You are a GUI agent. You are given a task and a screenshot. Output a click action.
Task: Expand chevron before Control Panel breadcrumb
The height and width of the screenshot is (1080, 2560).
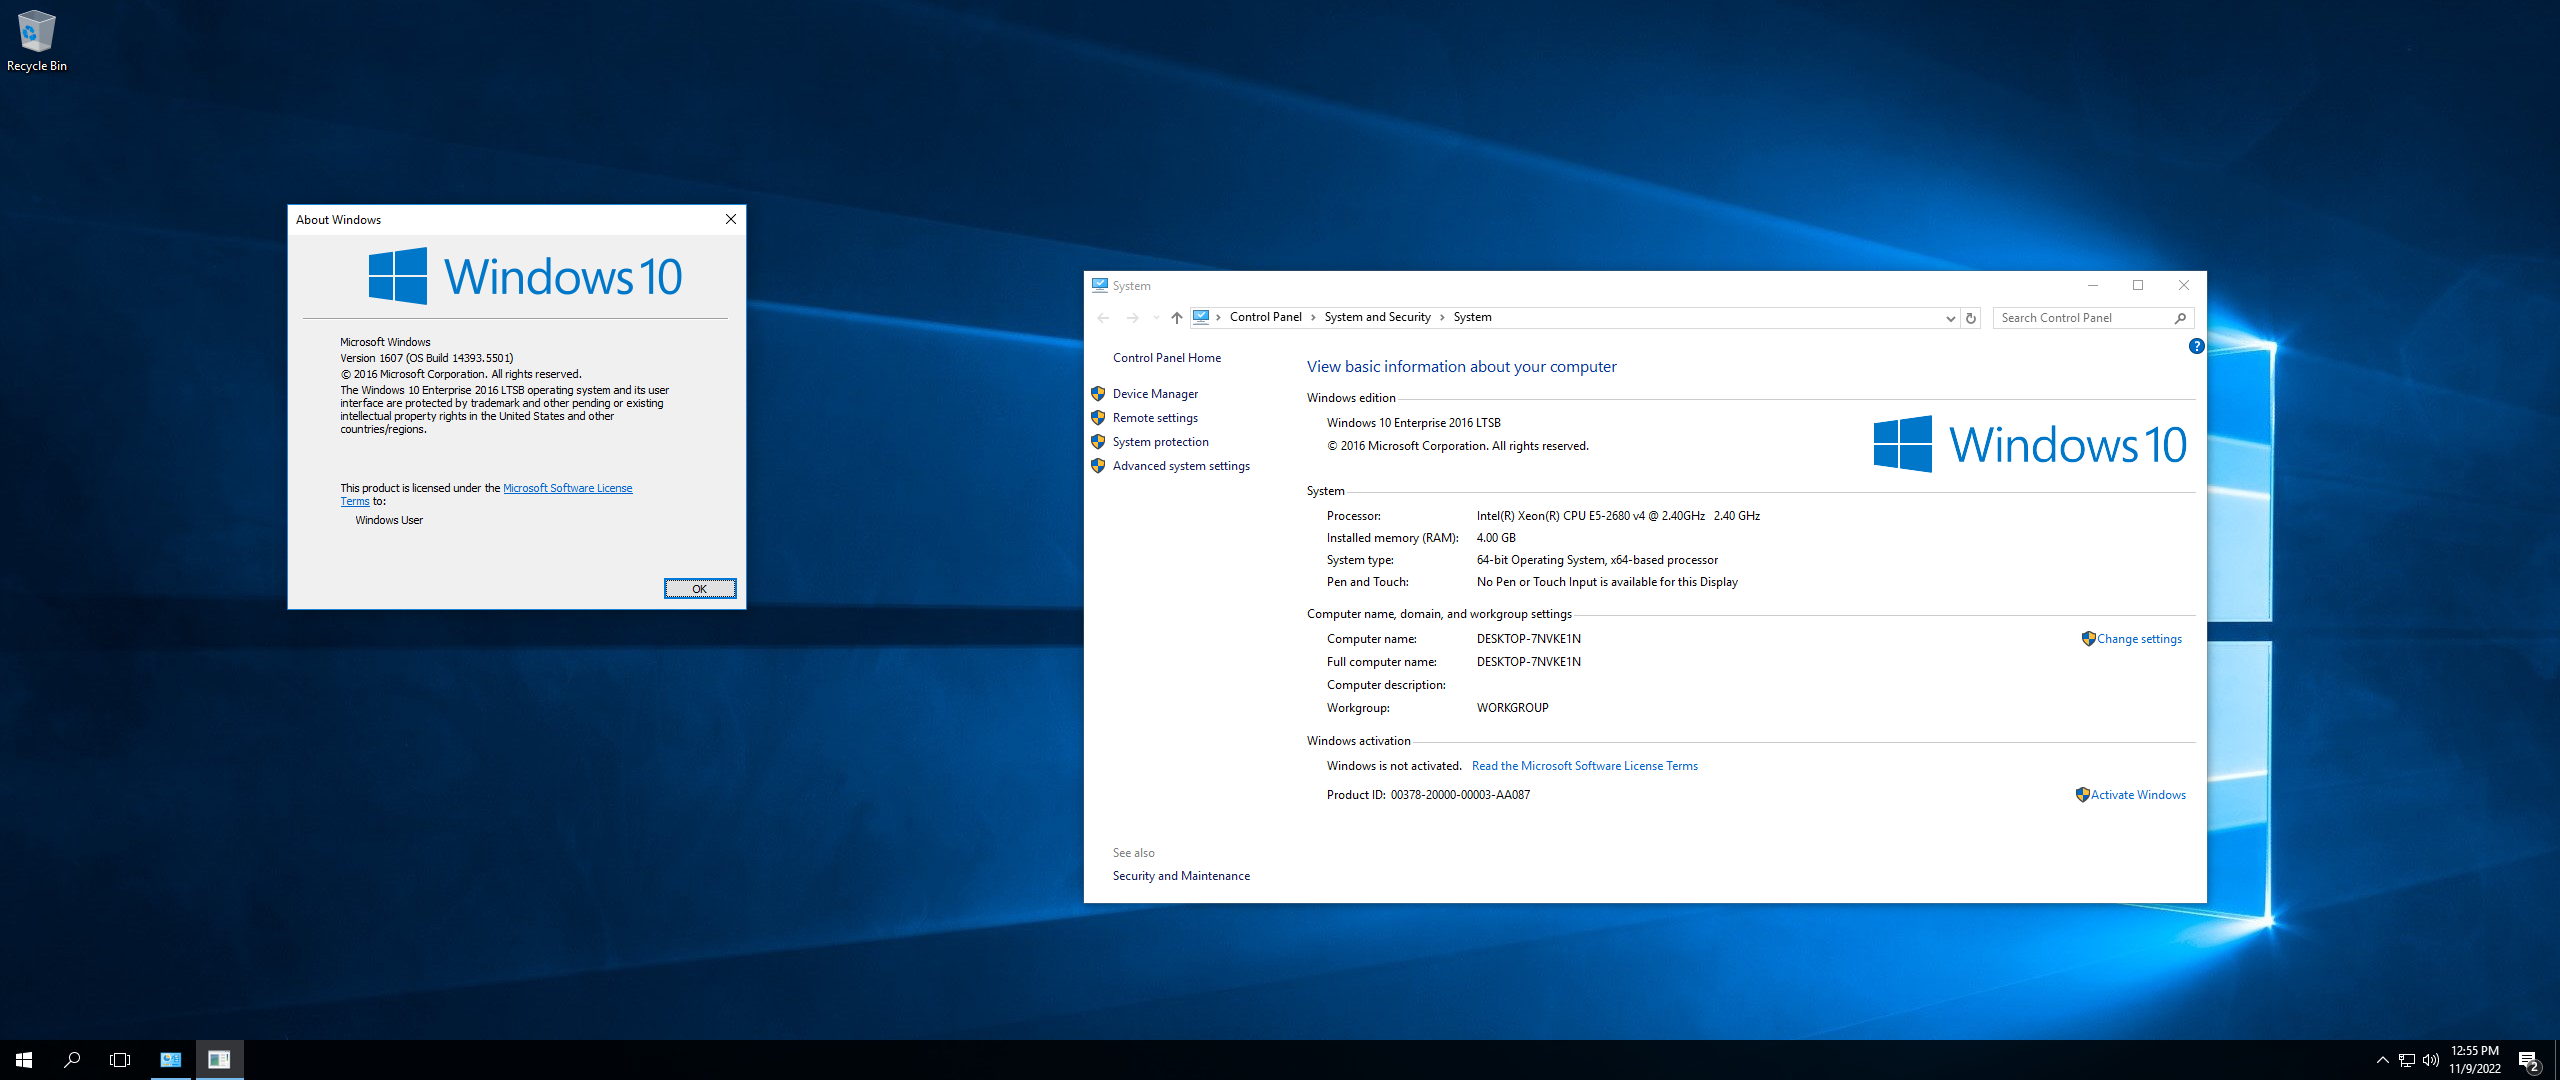pyautogui.click(x=1218, y=318)
